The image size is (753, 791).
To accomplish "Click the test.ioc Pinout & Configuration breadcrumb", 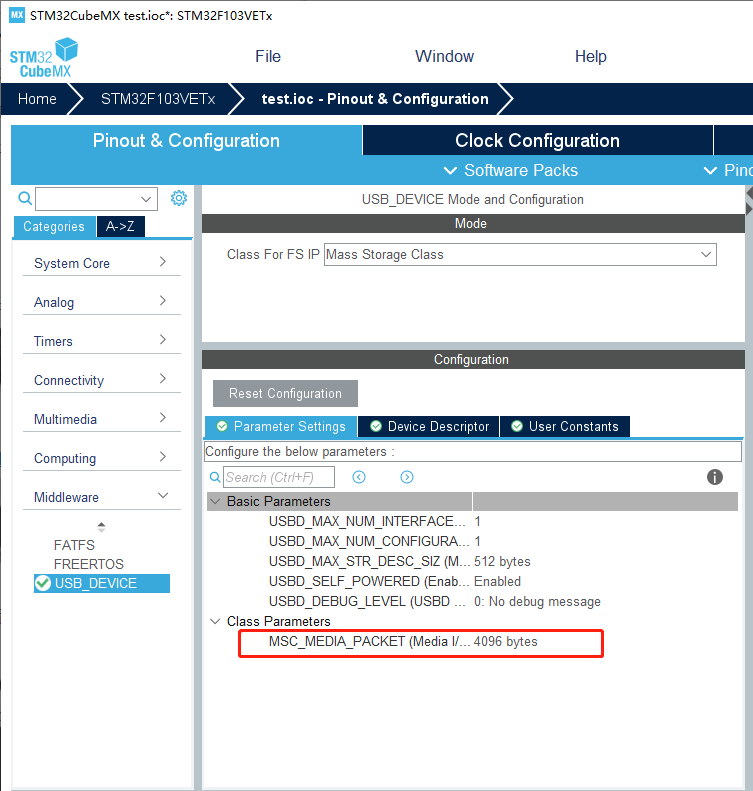I will pos(375,99).
